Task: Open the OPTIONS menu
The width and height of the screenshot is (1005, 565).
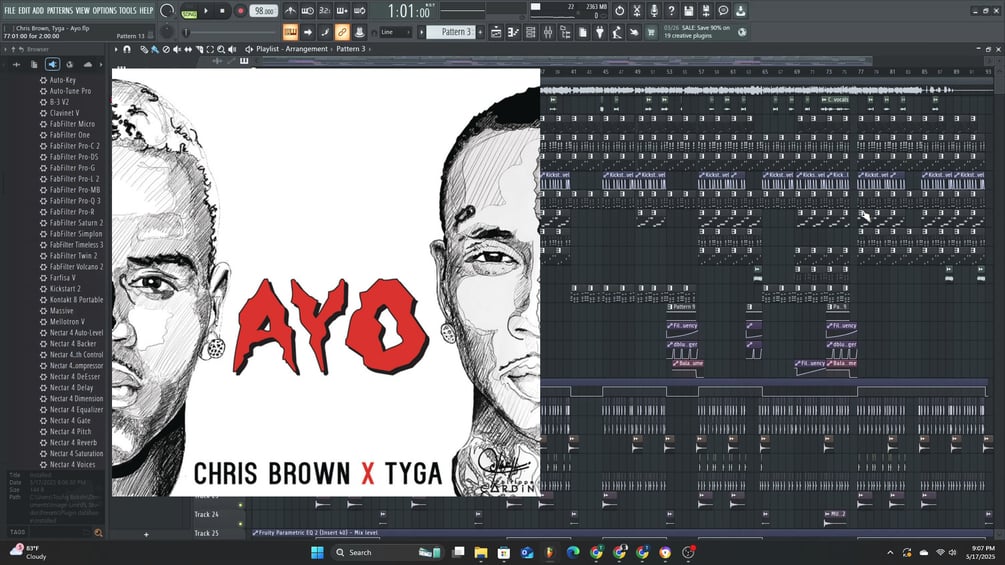Action: pyautogui.click(x=104, y=10)
